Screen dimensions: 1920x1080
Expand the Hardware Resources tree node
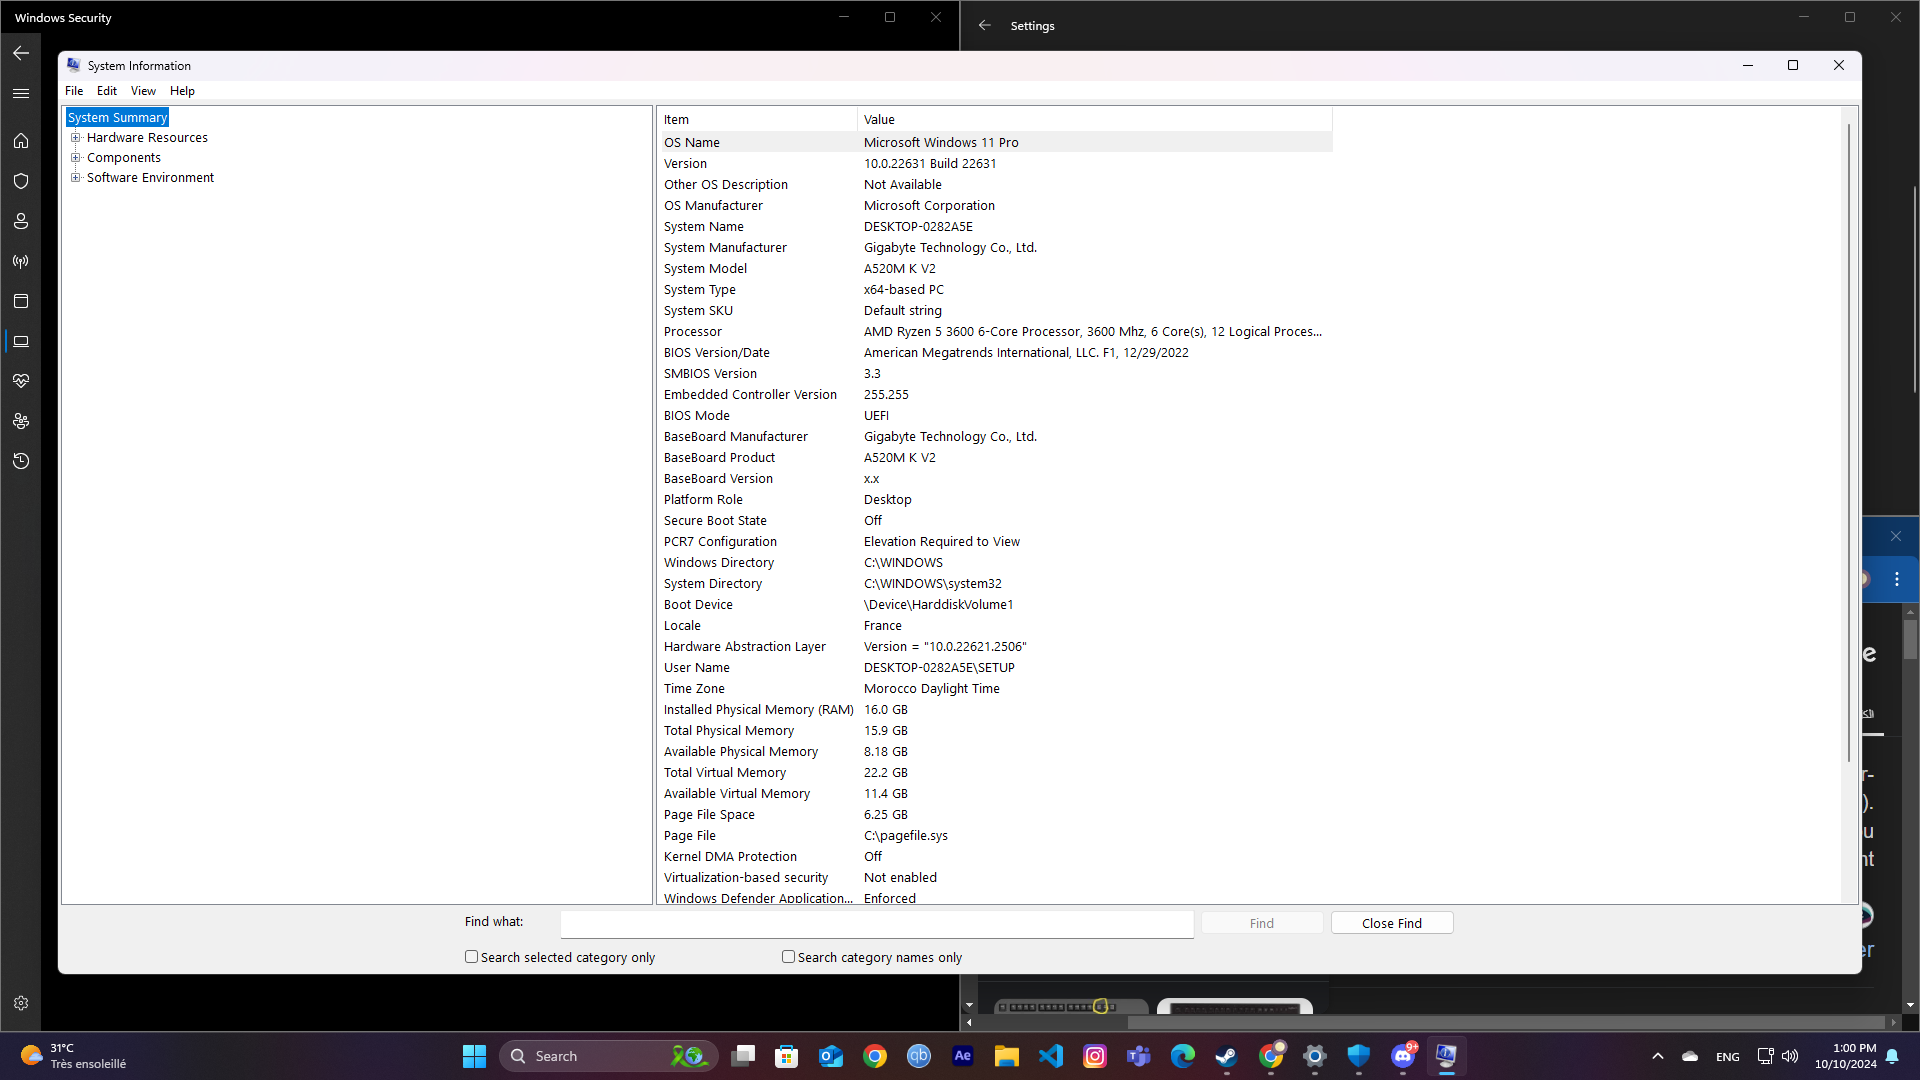[77, 137]
